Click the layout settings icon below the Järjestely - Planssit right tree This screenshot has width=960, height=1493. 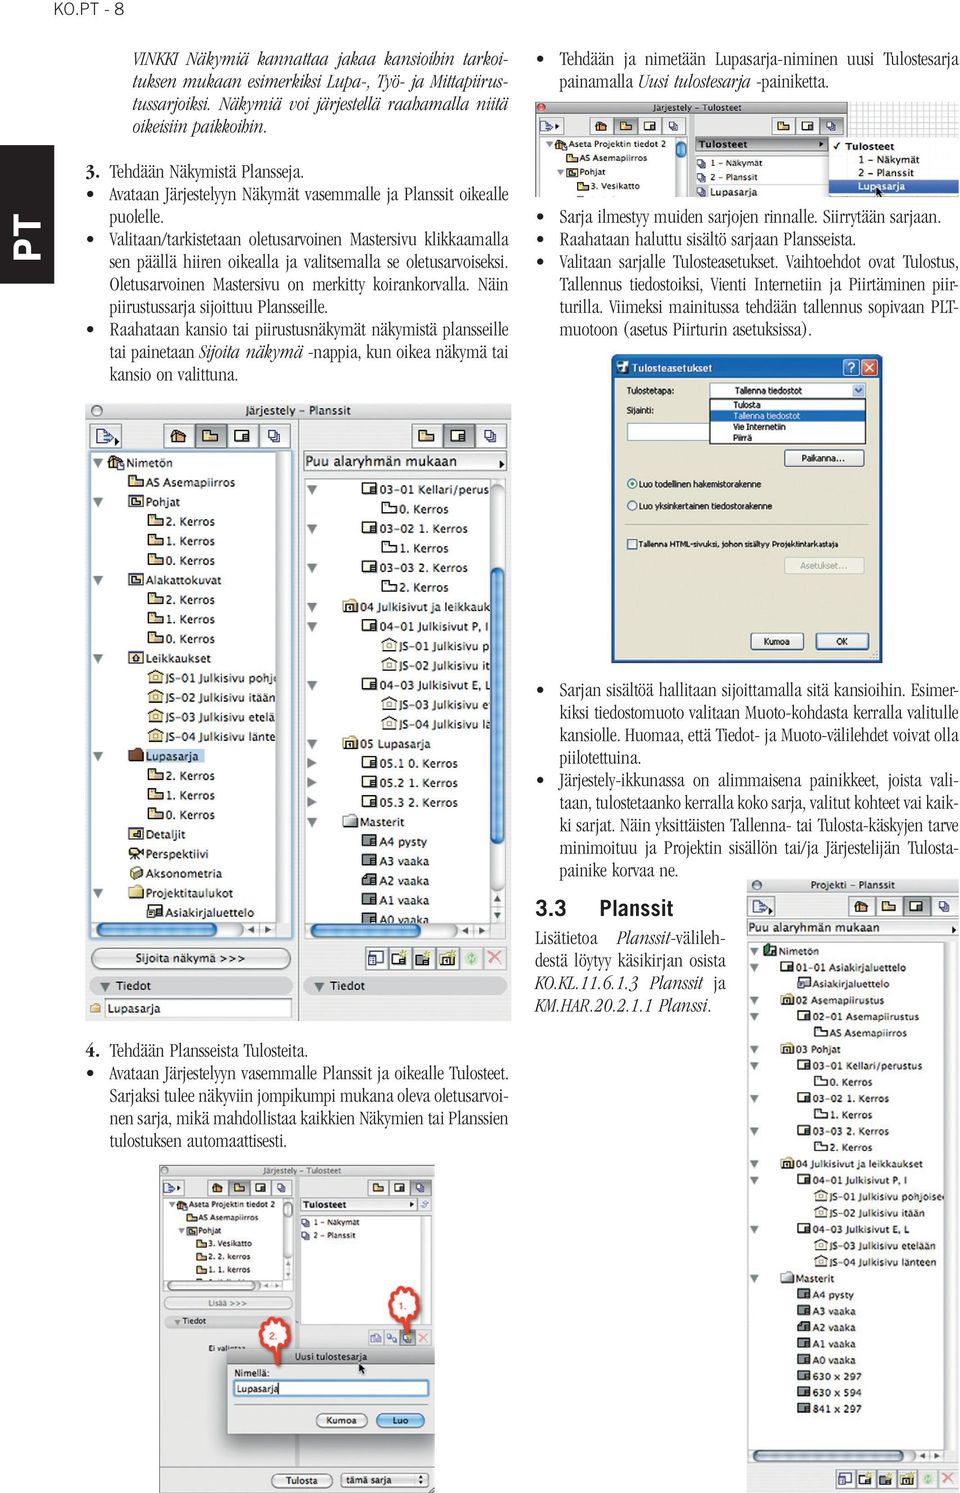coord(376,958)
